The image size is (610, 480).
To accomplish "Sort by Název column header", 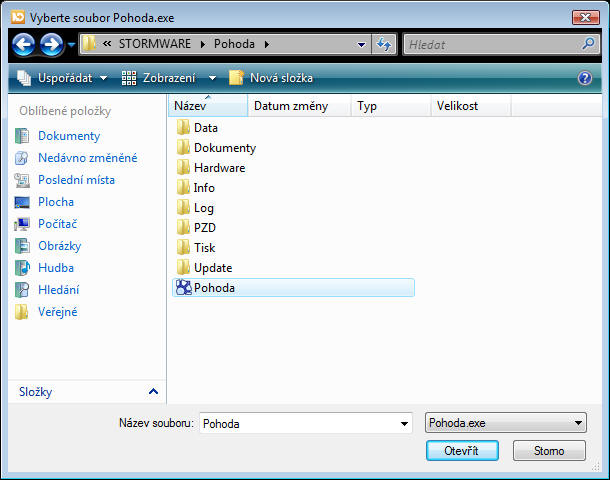I will (208, 106).
